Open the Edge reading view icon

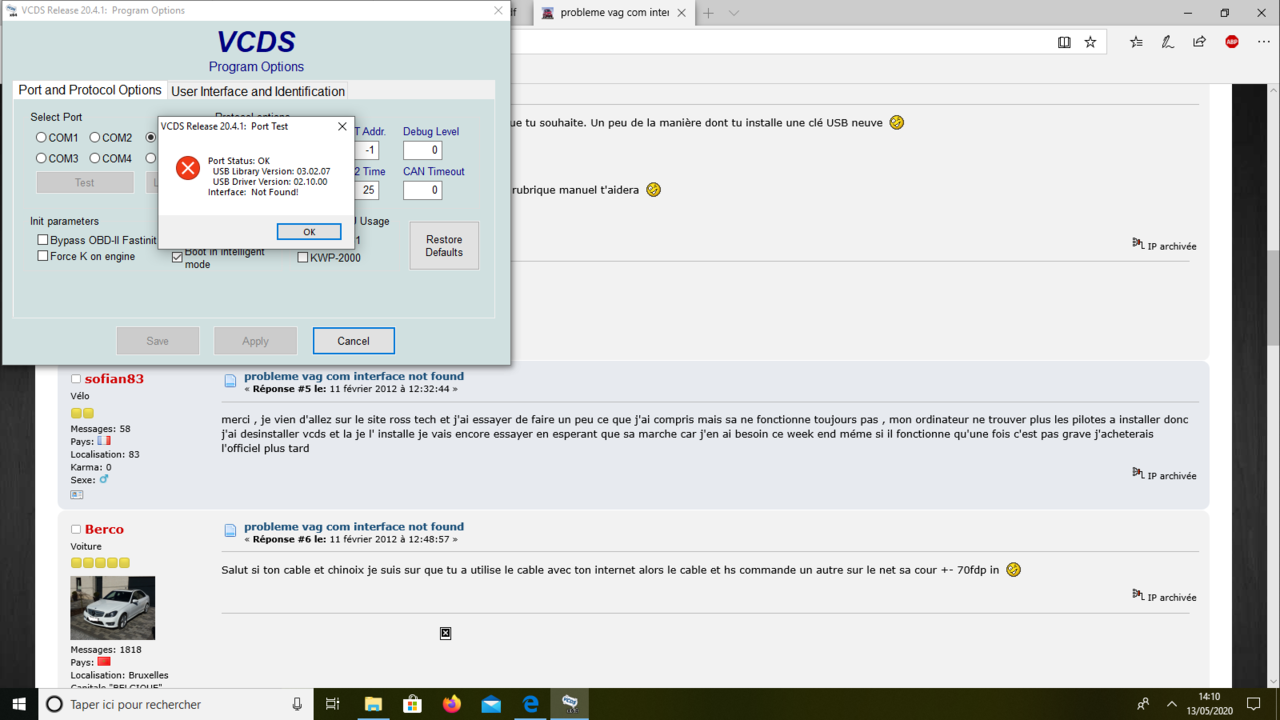[x=1064, y=42]
